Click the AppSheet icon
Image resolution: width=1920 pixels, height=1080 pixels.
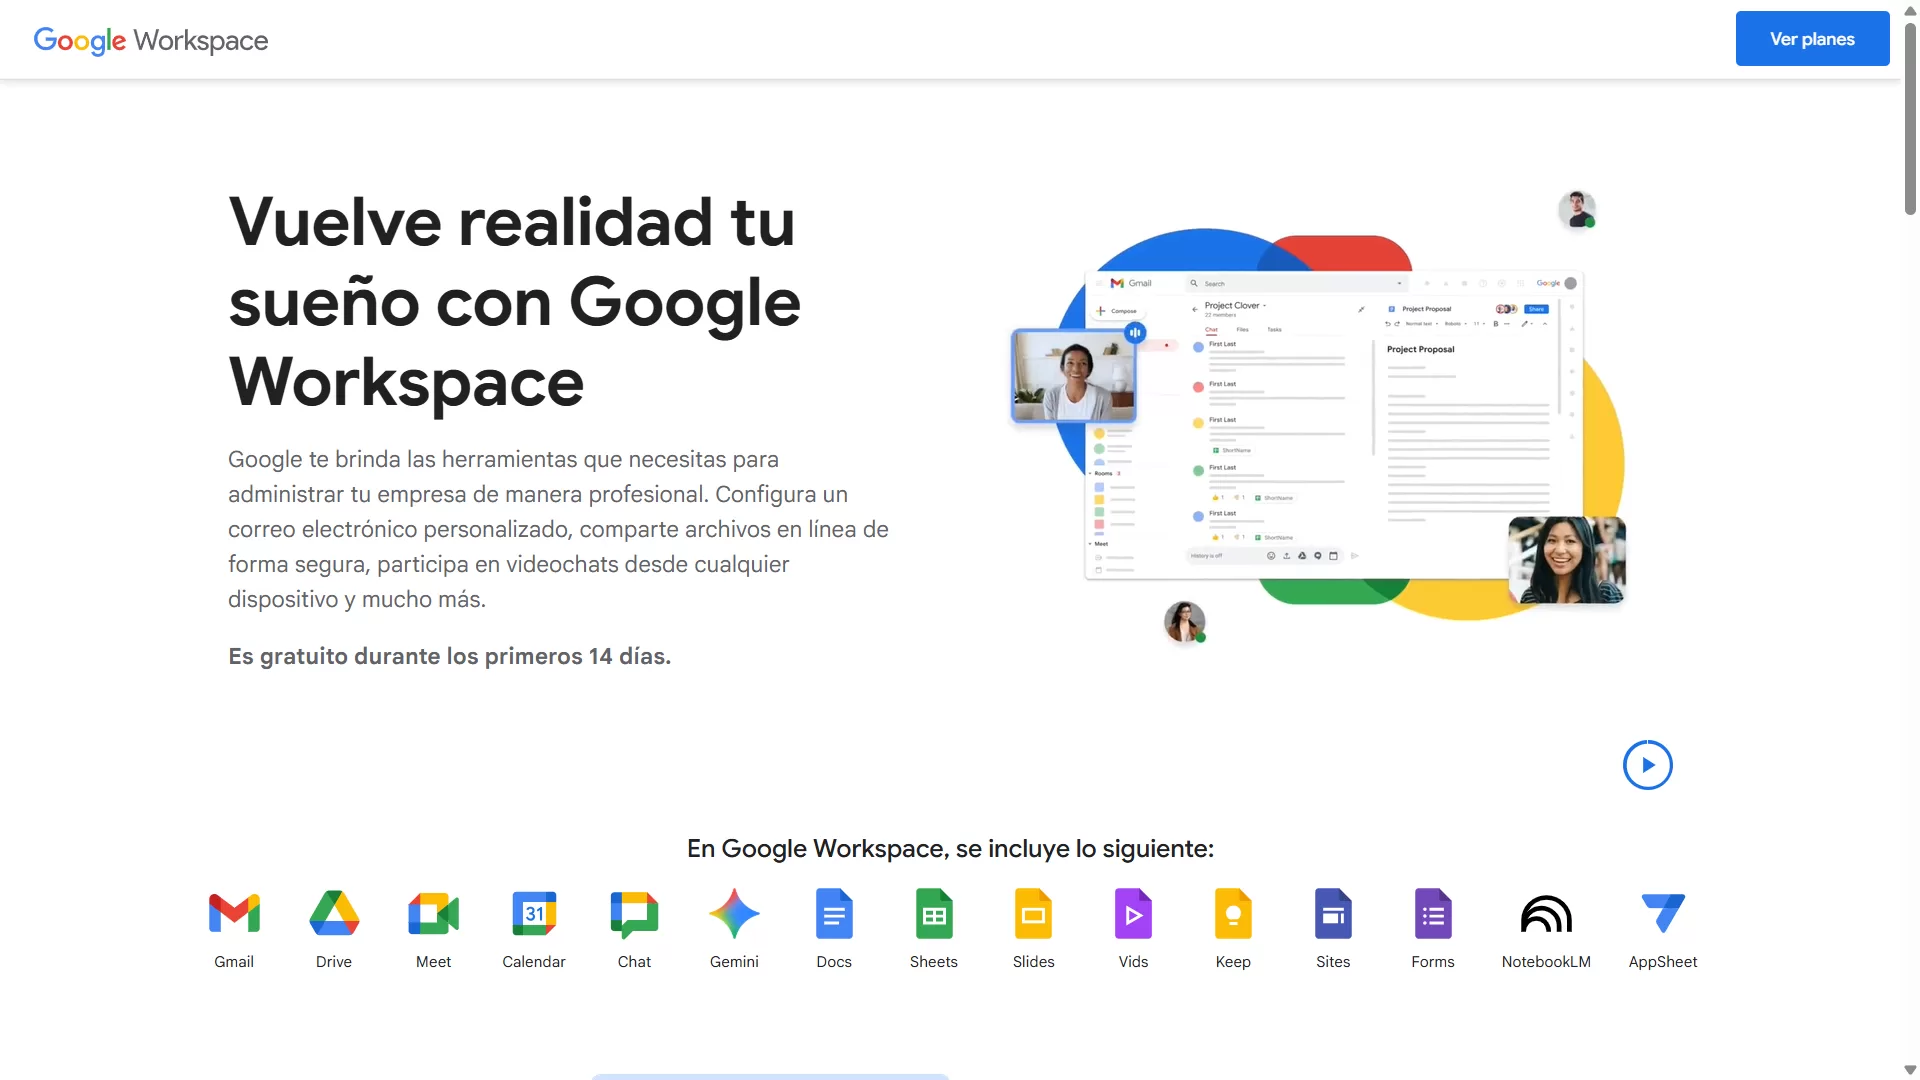click(x=1662, y=913)
